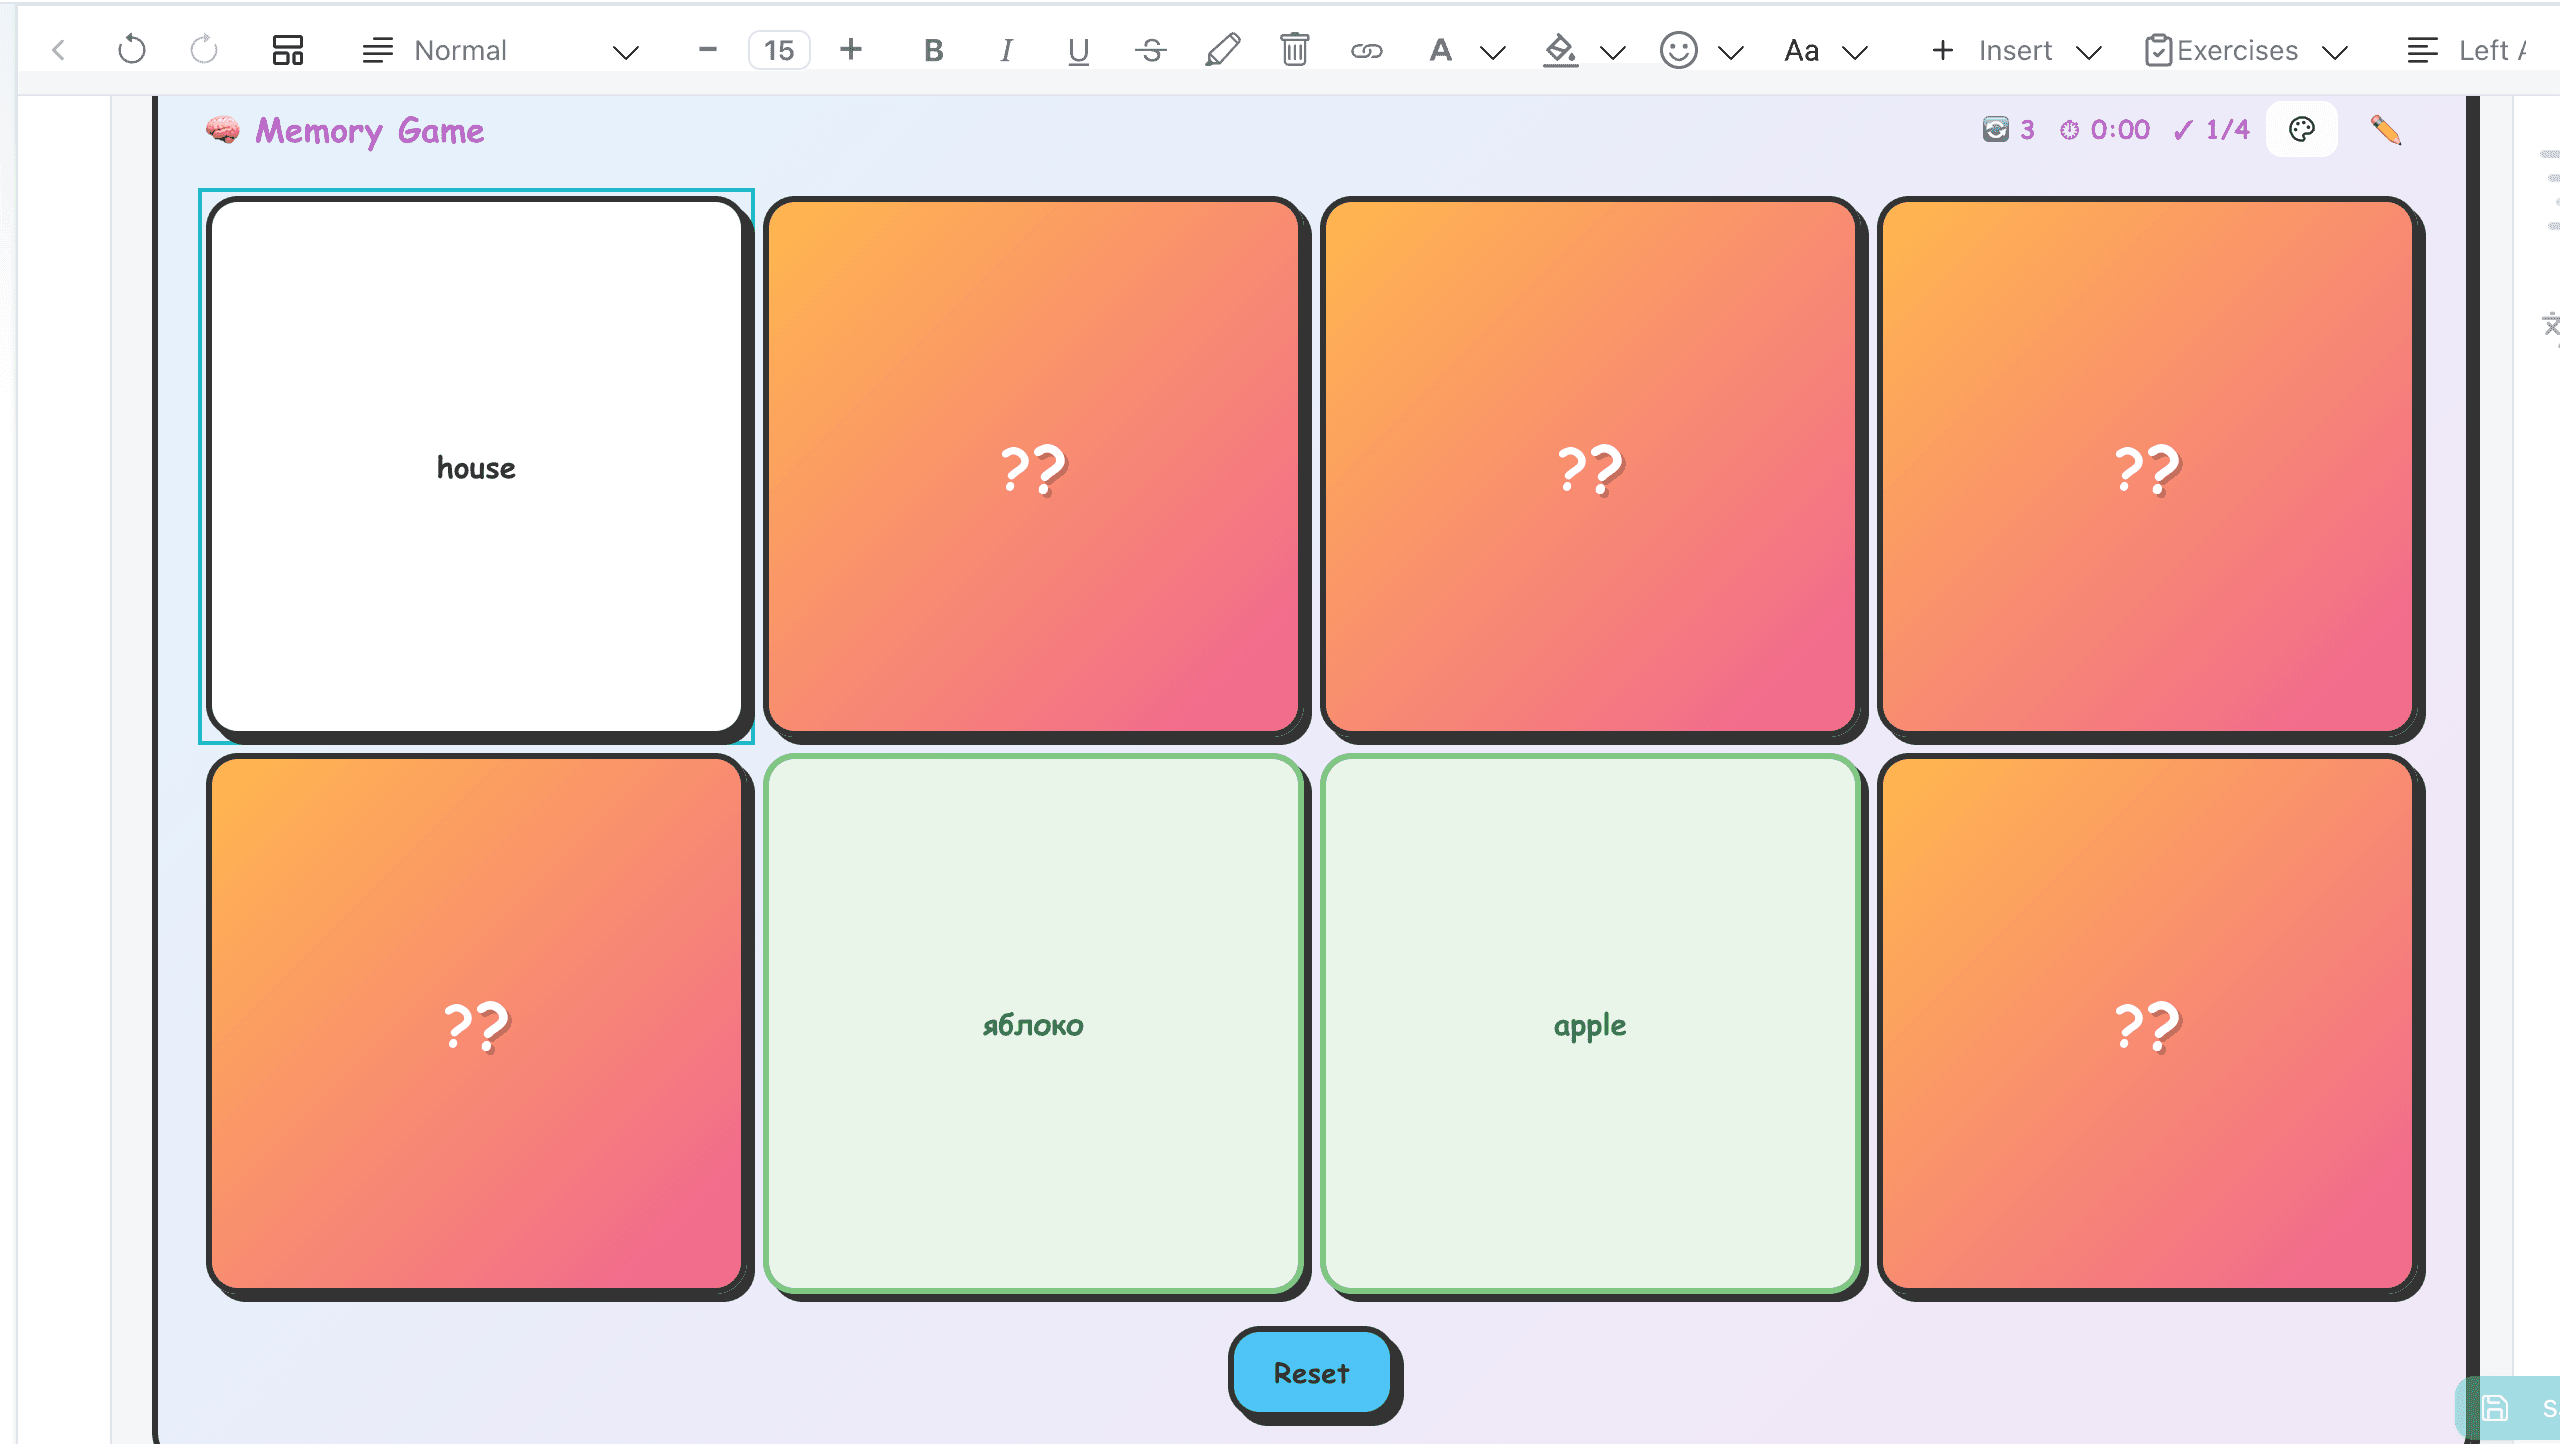The image size is (2560, 1444).
Task: Toggle italic formatting
Action: [1006, 50]
